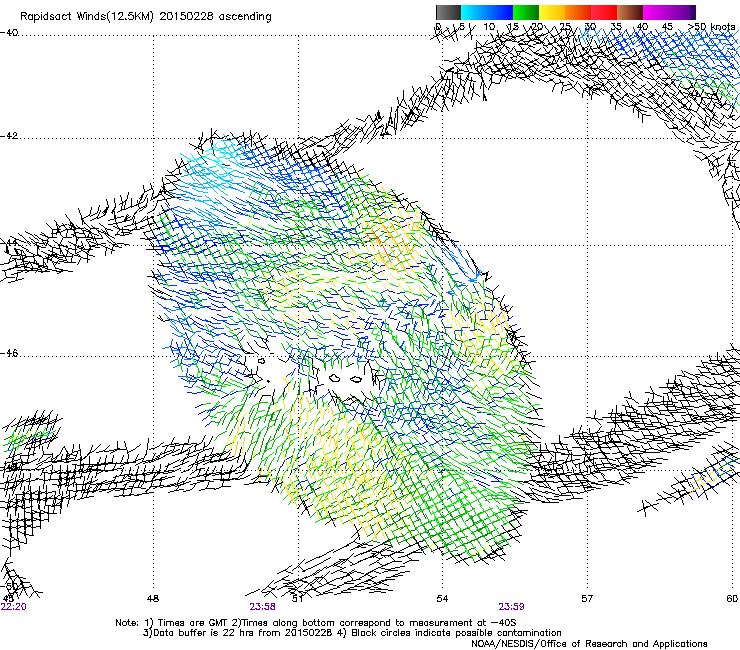
Task: Click the '45' legend scale label
Action: [667, 27]
